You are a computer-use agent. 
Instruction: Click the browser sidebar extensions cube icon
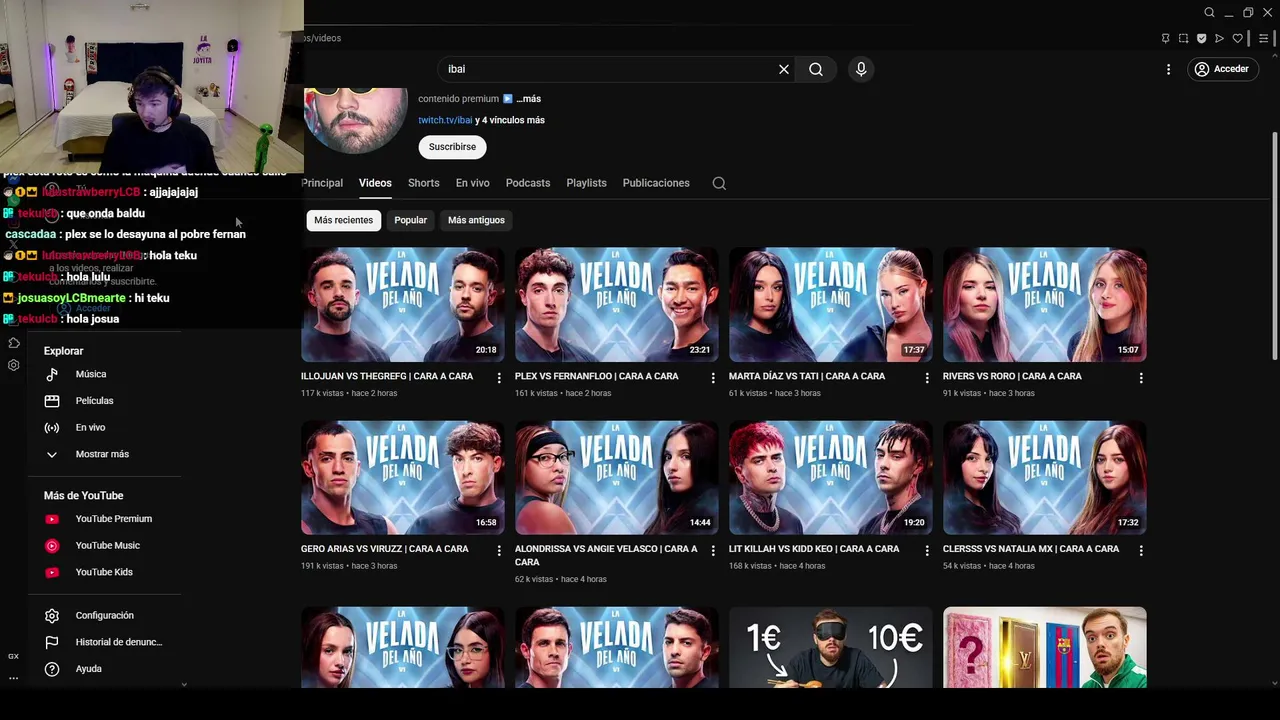pyautogui.click(x=14, y=343)
